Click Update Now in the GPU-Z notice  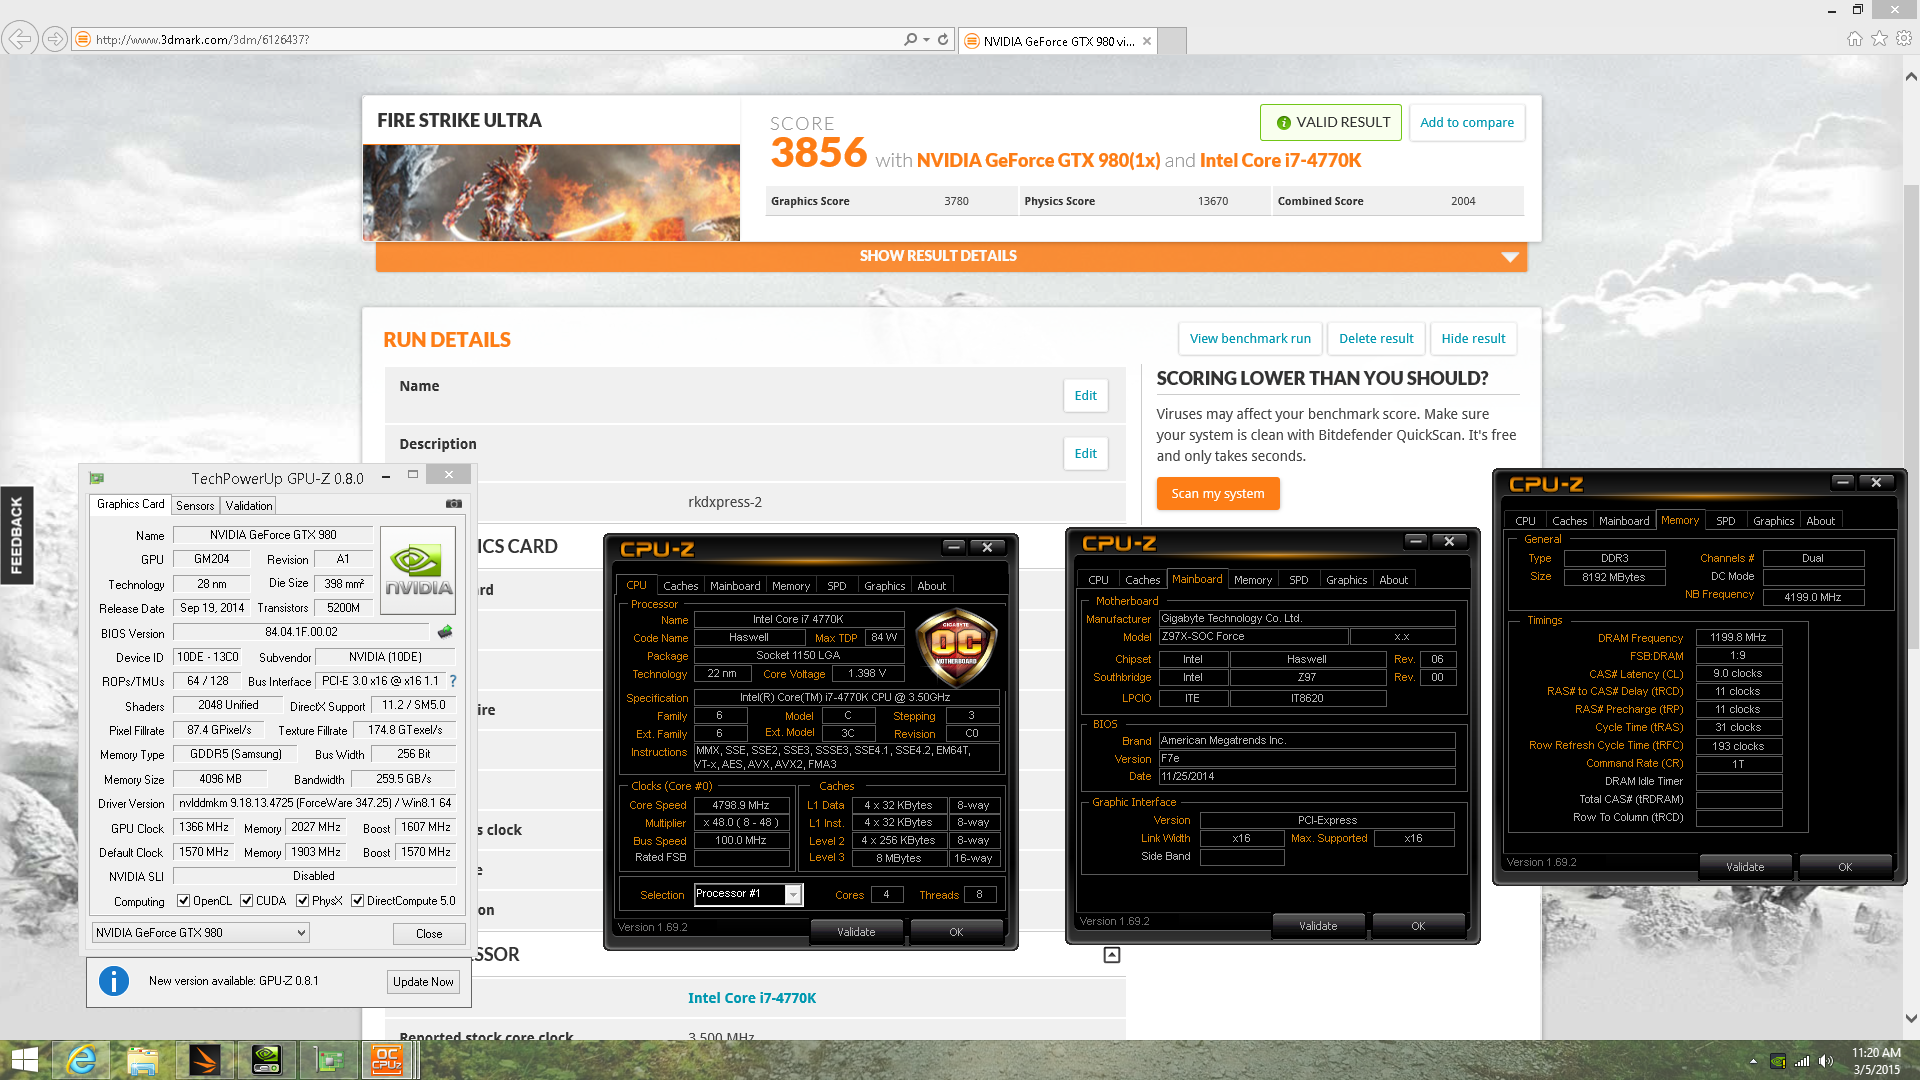[x=423, y=982]
